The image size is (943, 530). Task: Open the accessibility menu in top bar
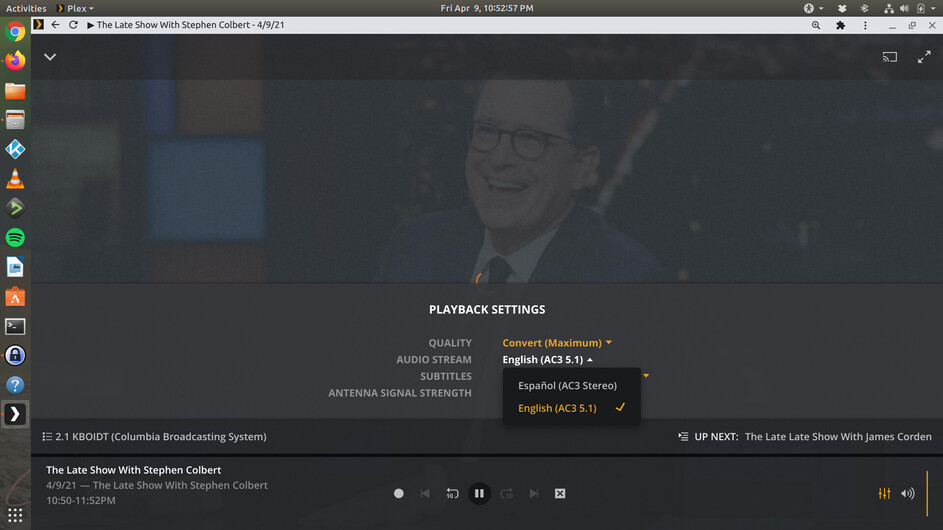[813, 8]
